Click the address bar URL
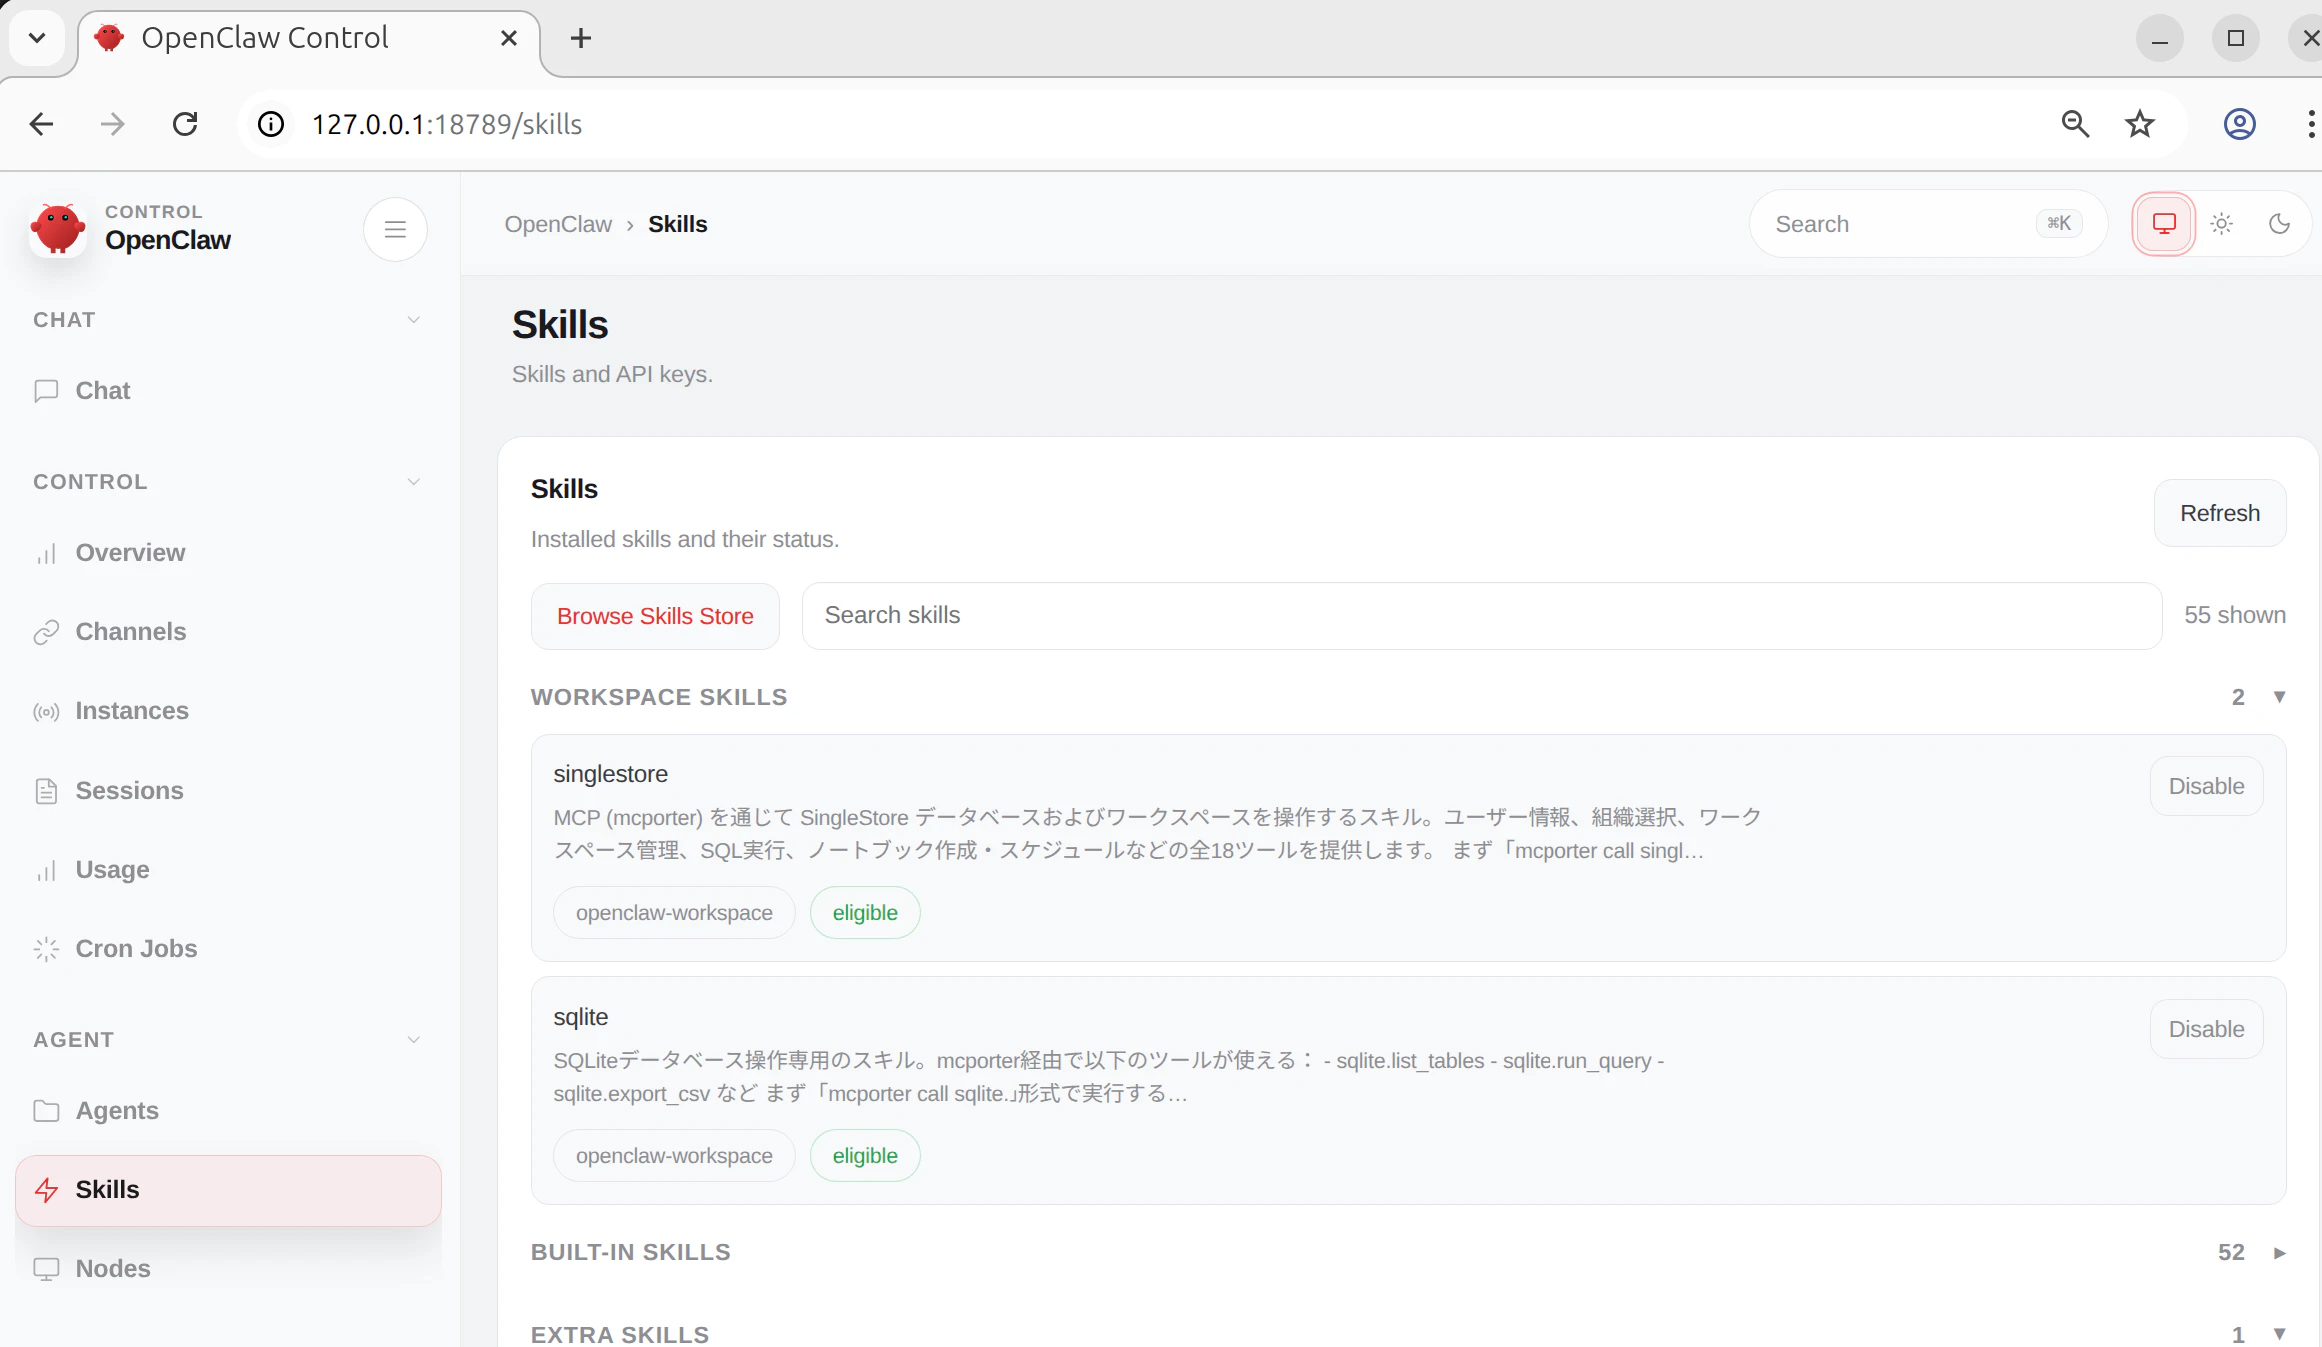The width and height of the screenshot is (2322, 1347). coord(447,124)
